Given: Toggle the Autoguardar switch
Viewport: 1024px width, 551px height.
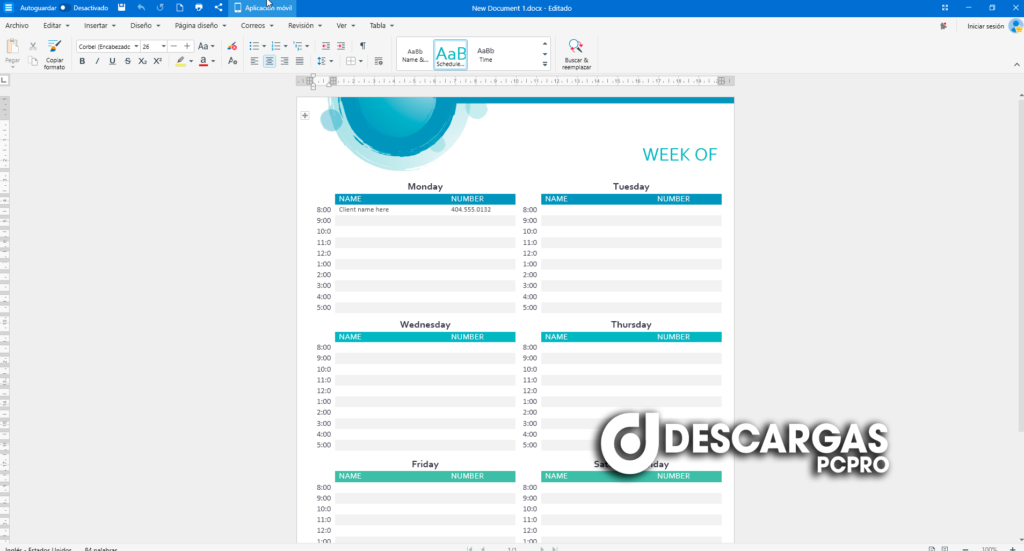Looking at the screenshot, I should click(62, 8).
